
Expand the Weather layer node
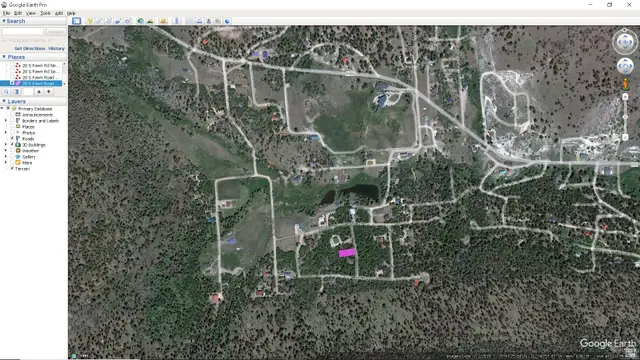(x=6, y=151)
